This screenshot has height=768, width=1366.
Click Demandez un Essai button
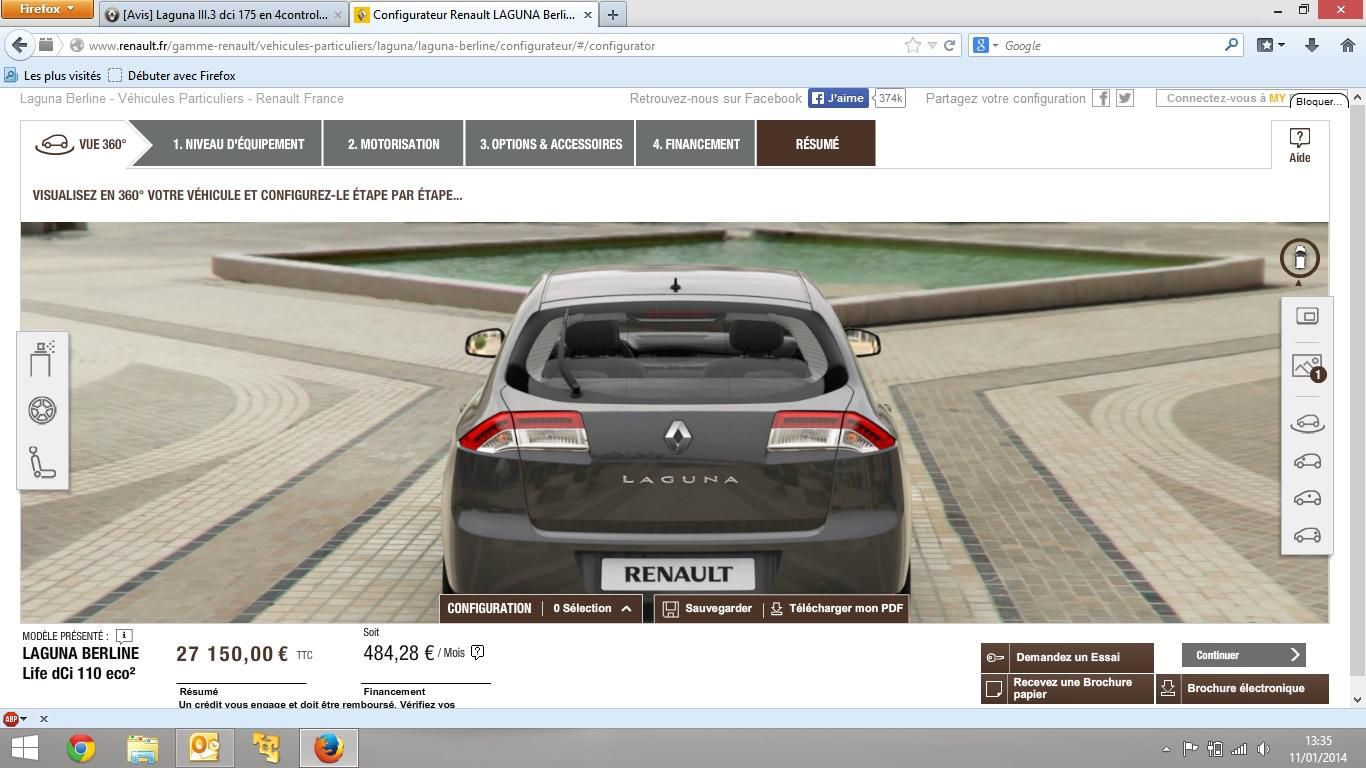tap(1067, 657)
